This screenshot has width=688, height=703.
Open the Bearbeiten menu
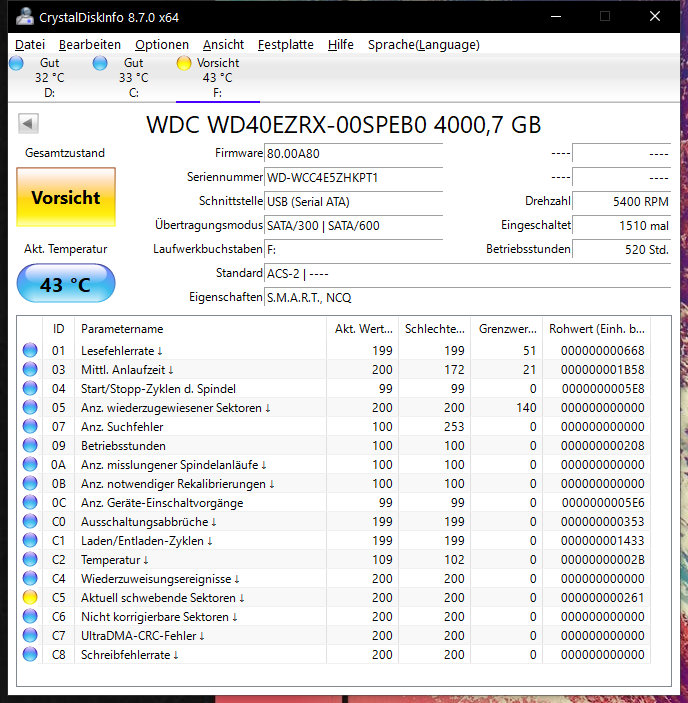pos(90,45)
